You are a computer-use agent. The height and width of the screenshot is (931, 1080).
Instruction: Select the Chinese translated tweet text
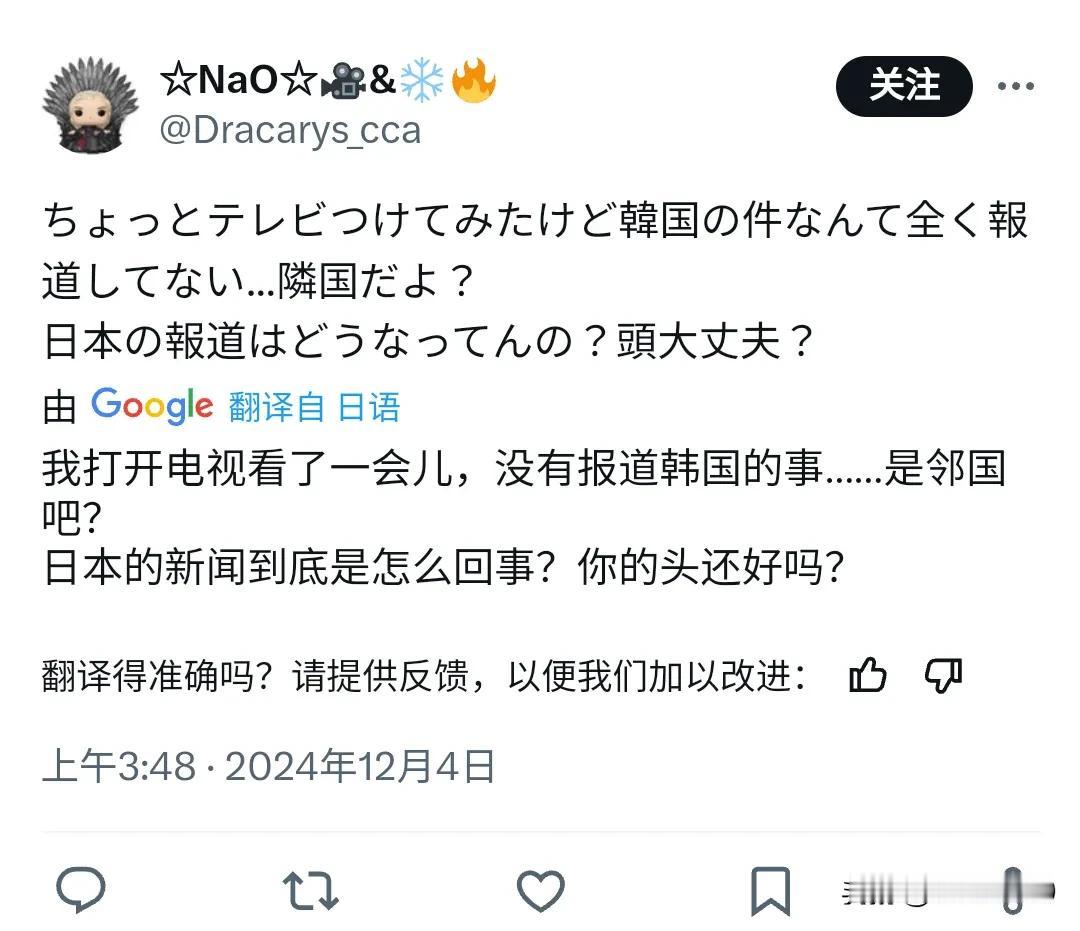(x=523, y=517)
